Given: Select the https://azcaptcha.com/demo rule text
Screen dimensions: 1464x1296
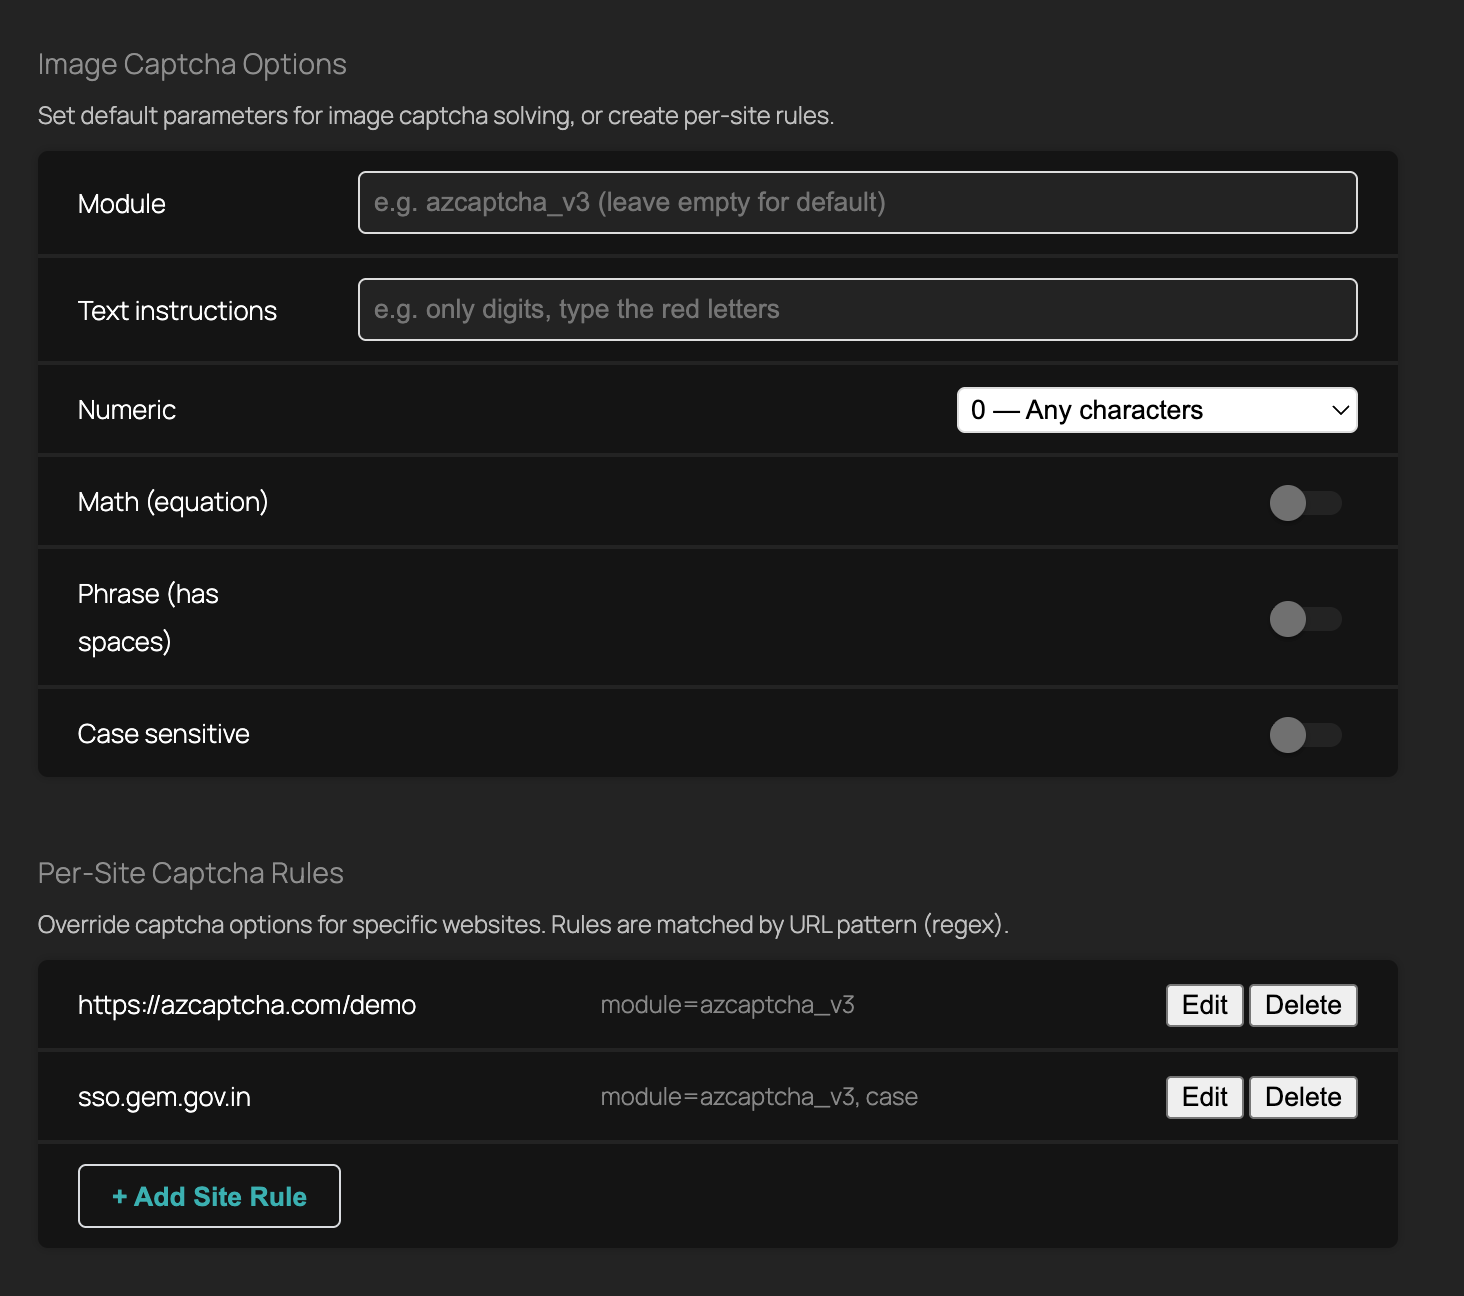Looking at the screenshot, I should coord(247,1005).
